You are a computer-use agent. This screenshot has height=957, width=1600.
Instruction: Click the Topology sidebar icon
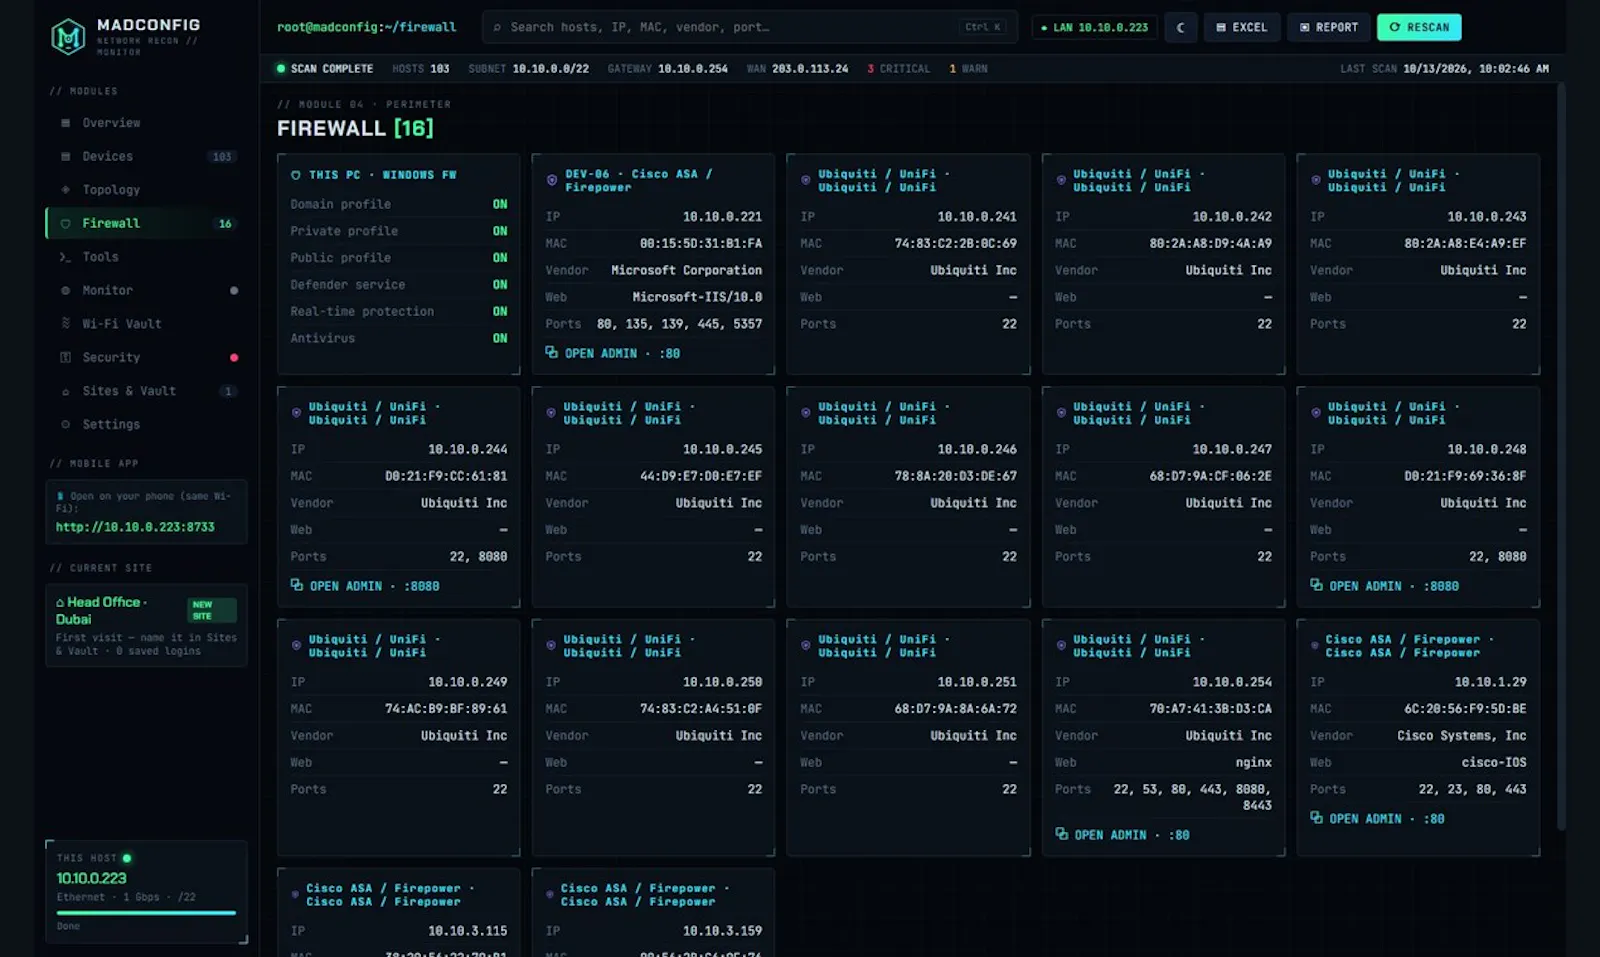(65, 190)
